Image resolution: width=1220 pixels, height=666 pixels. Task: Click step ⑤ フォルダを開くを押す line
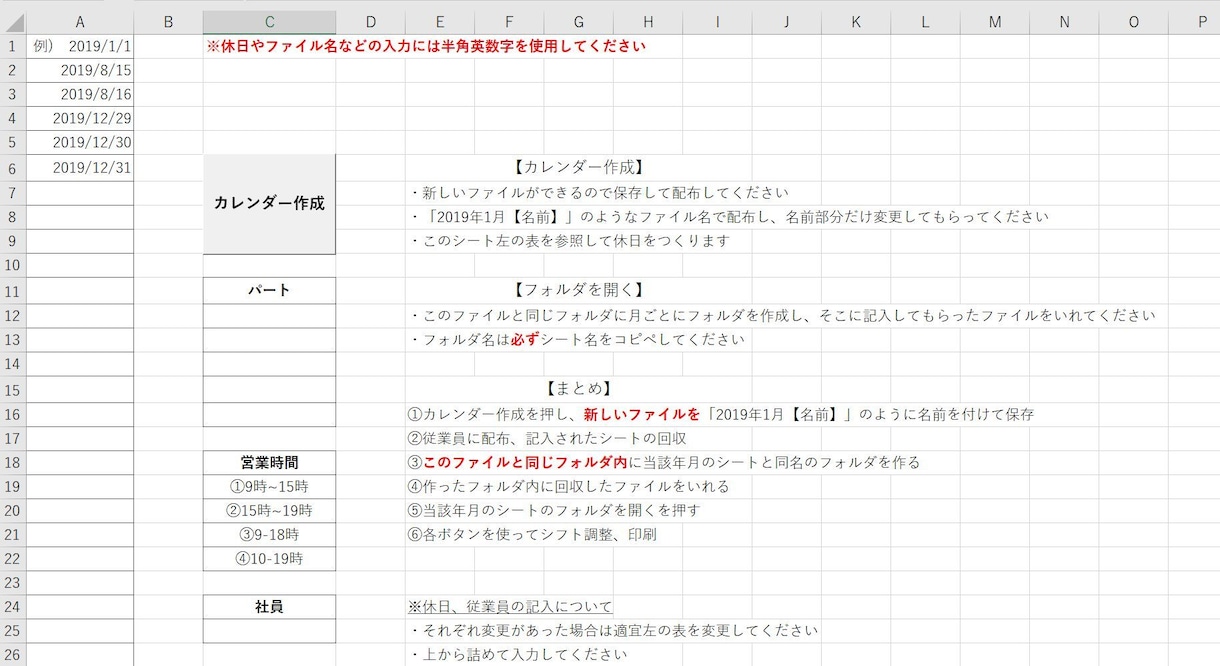point(553,510)
